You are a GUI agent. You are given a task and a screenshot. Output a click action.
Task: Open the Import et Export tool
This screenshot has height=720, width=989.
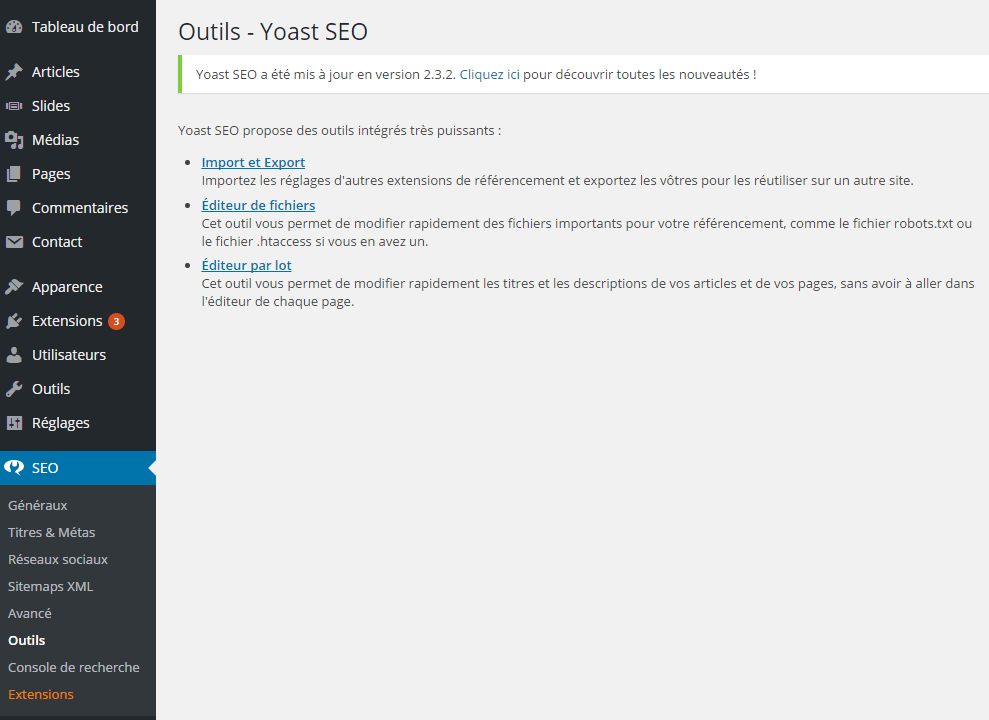click(253, 163)
